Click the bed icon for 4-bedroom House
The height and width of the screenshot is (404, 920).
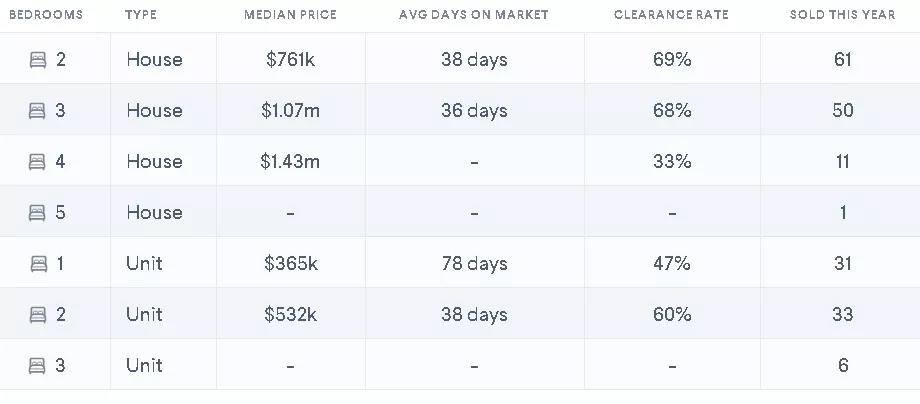(x=38, y=162)
